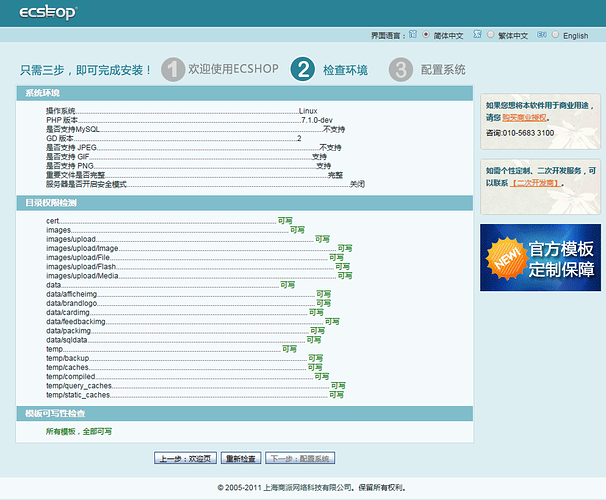Click 不支持 next to 是否支持 JPEG
606x500 pixels.
(x=330, y=147)
